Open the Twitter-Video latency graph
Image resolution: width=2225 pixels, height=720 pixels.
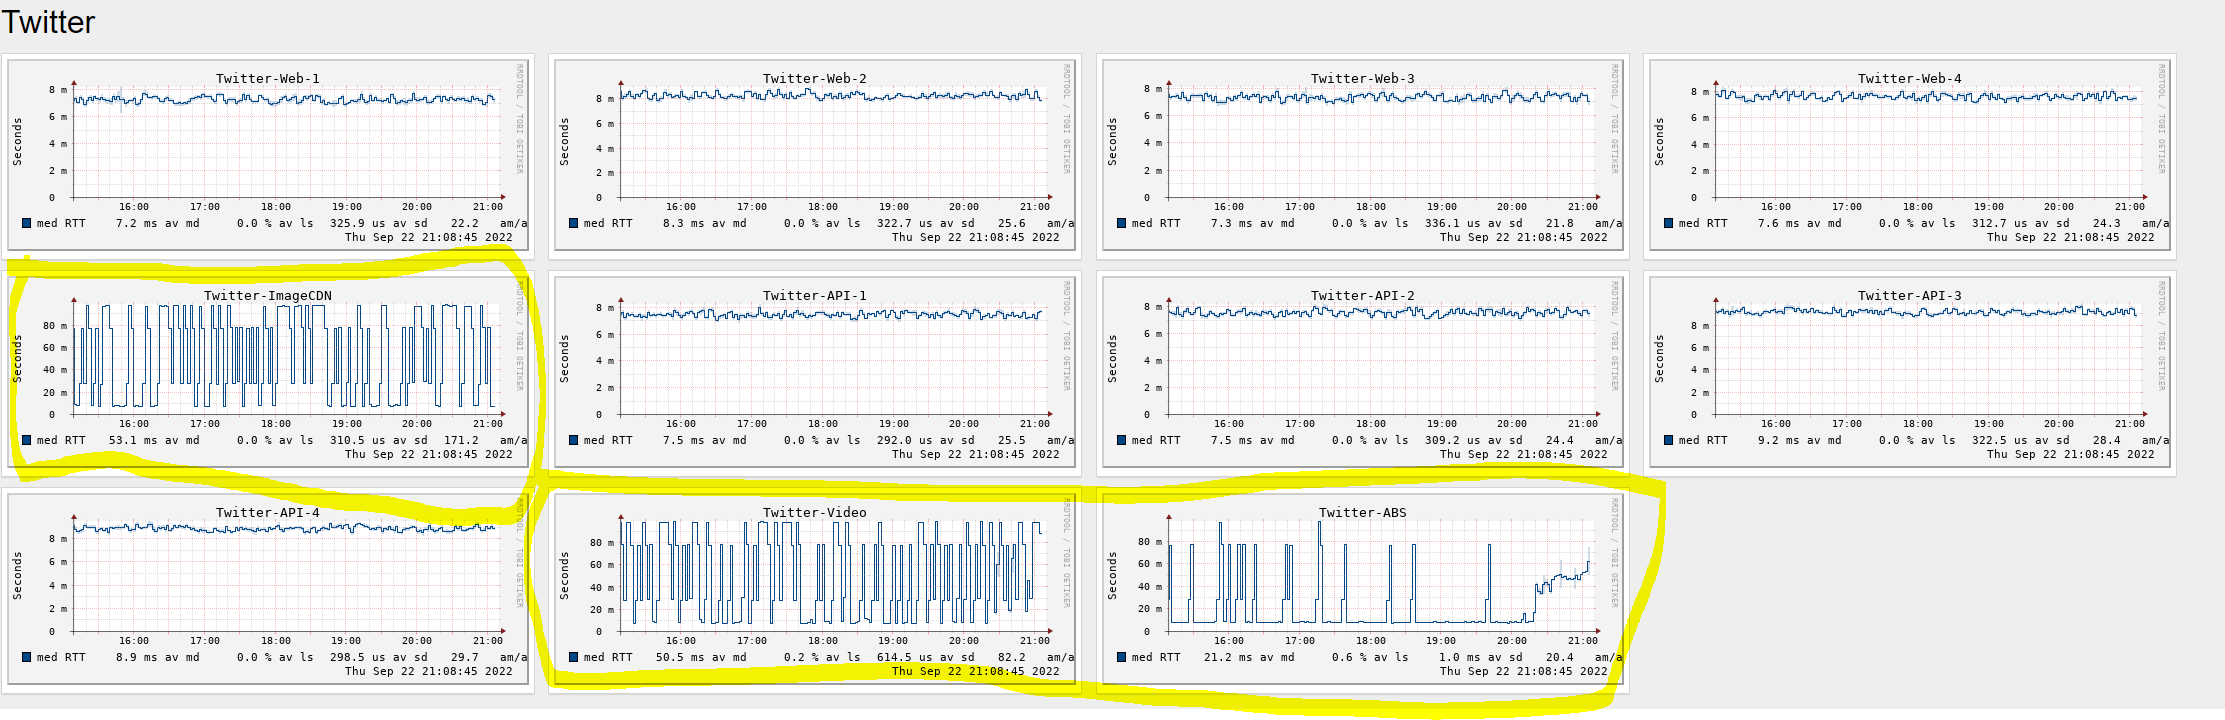pos(815,590)
